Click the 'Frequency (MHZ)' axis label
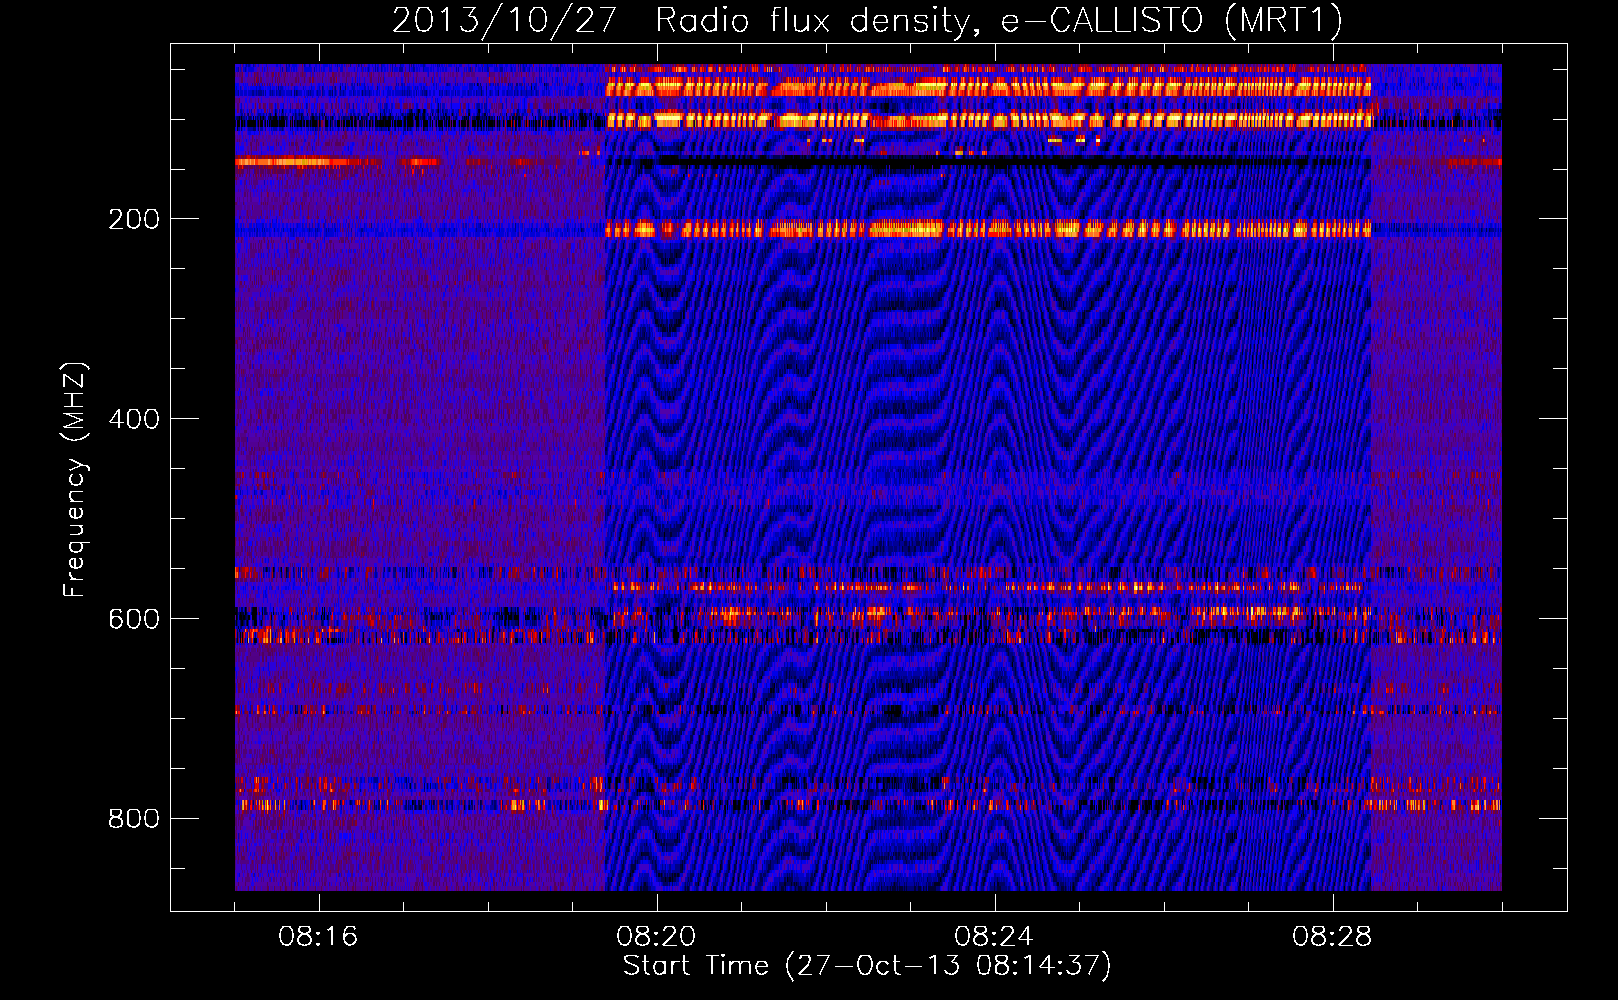The image size is (1618, 1000). pyautogui.click(x=75, y=480)
